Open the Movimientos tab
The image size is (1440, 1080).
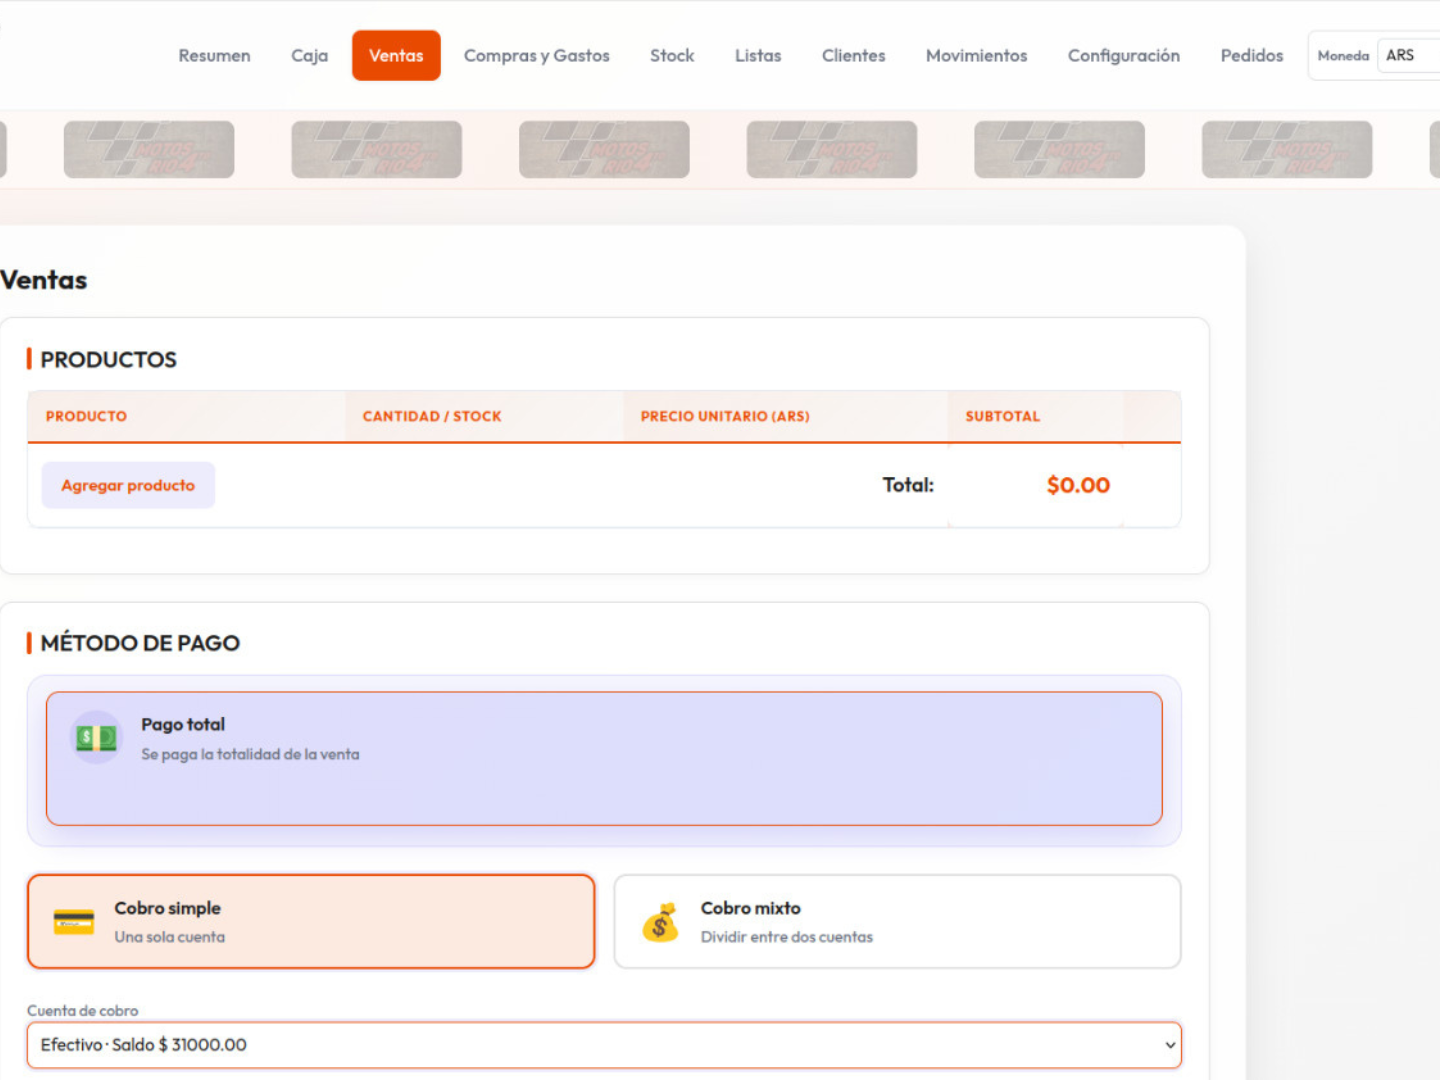(976, 56)
